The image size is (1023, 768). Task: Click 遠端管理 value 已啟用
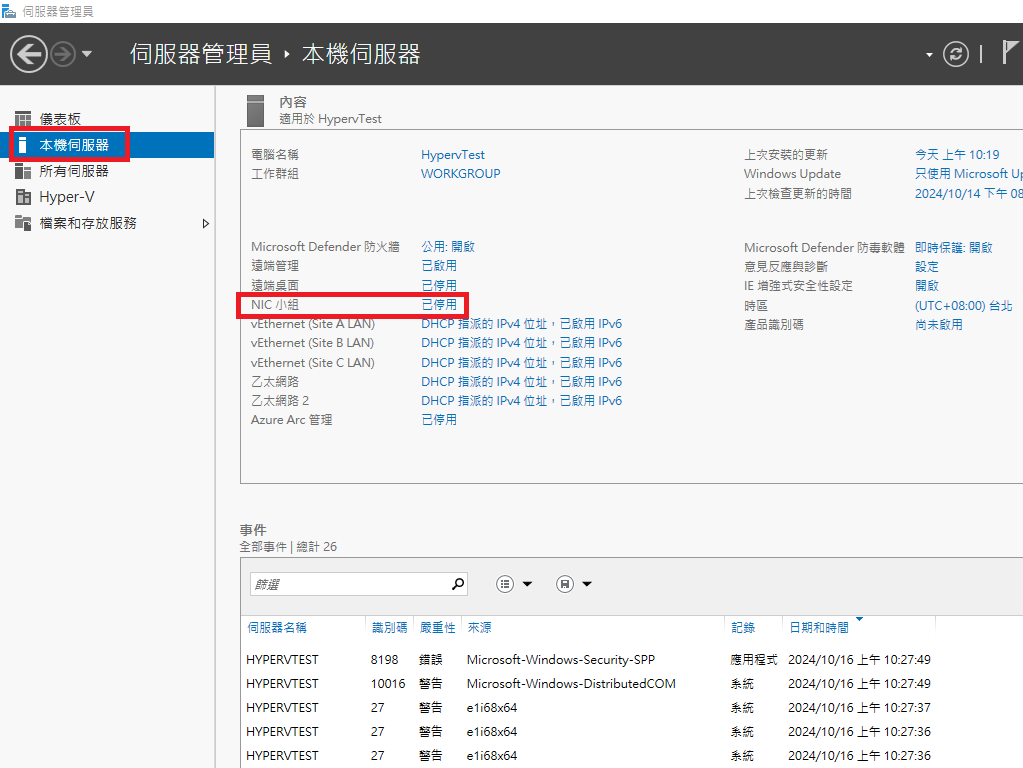click(x=439, y=266)
